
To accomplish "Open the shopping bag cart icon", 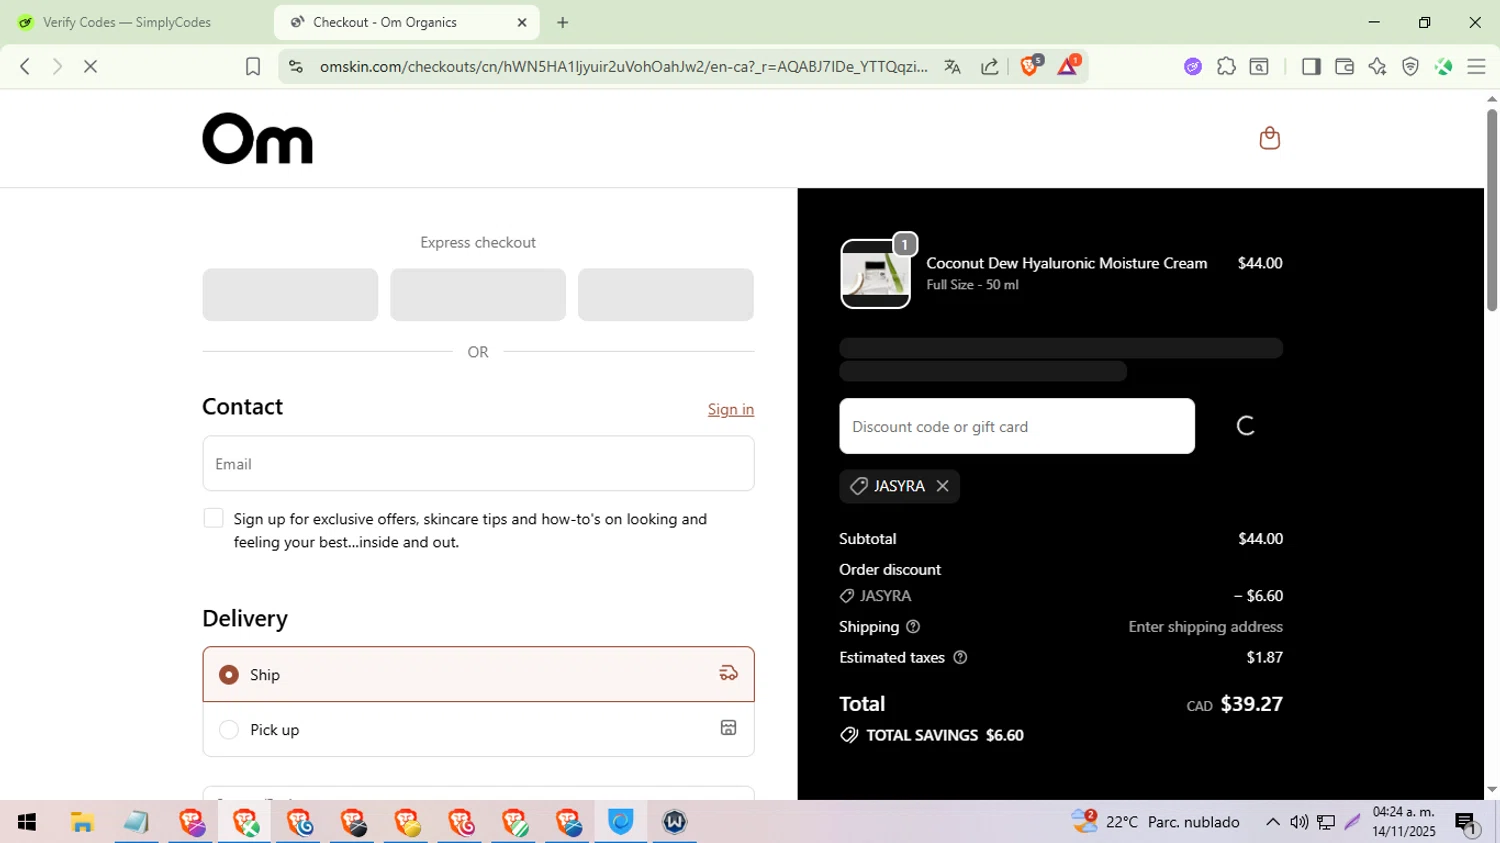I will pyautogui.click(x=1269, y=138).
